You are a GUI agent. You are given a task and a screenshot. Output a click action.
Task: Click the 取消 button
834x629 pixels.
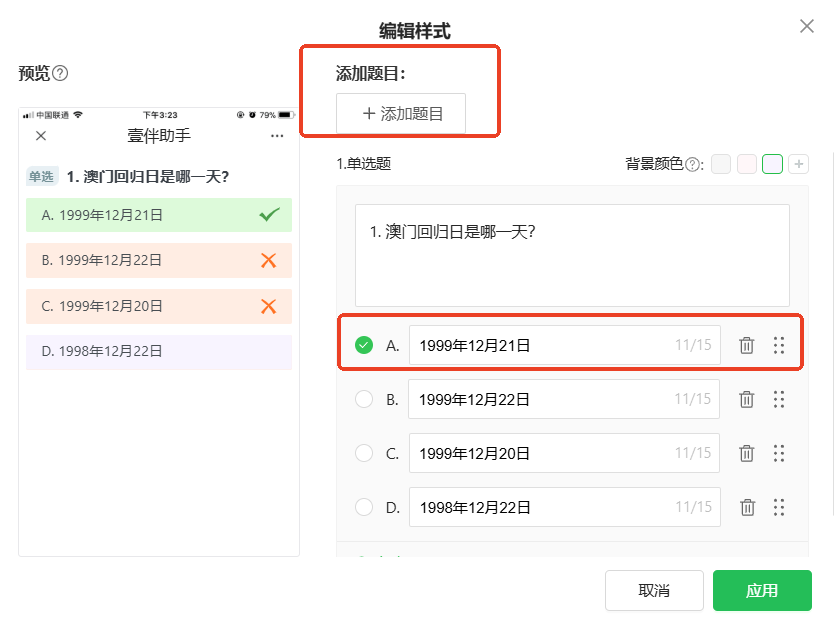click(654, 590)
